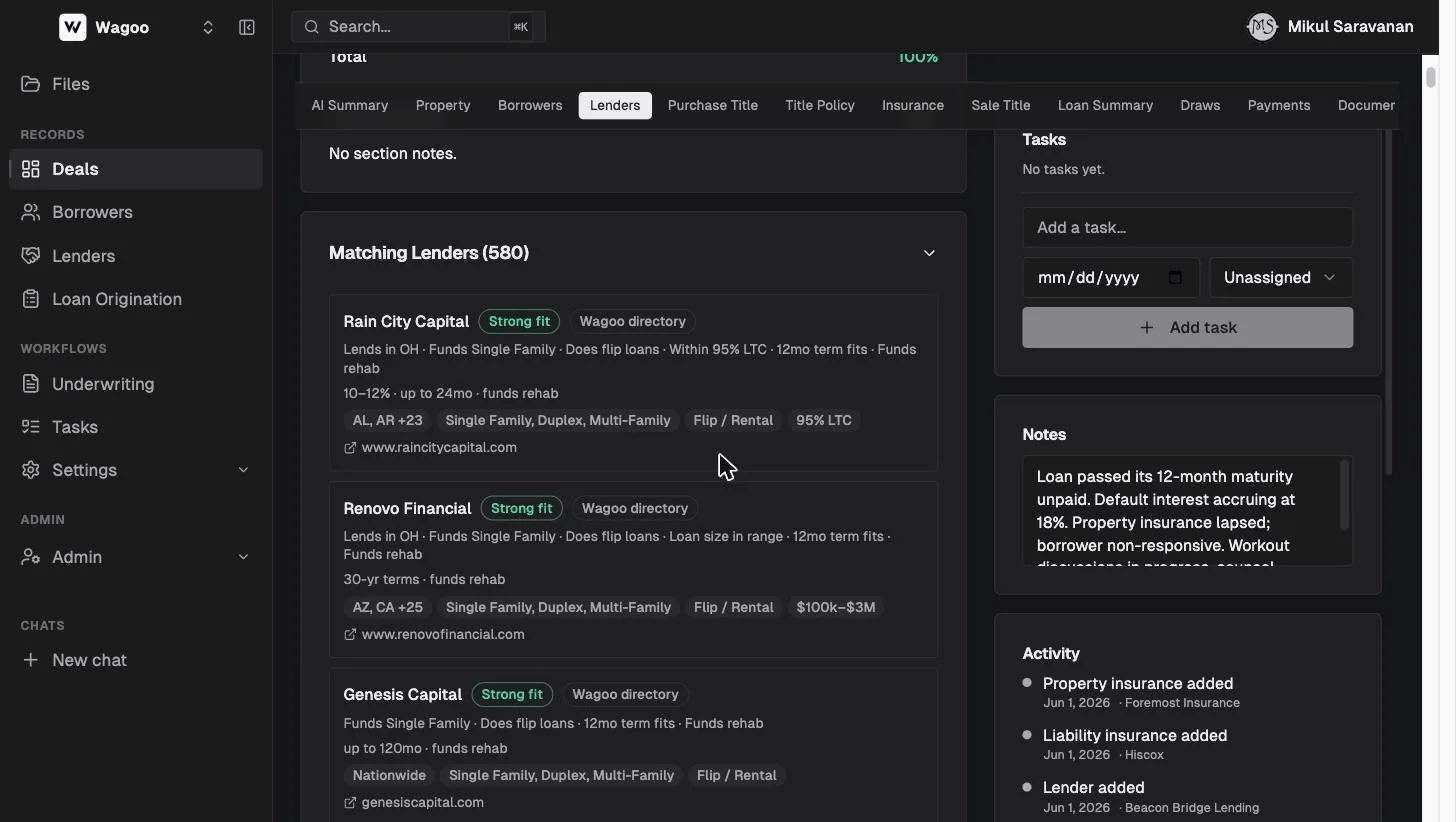
Task: Click the mm/dd/yyyy date field
Action: (1110, 278)
